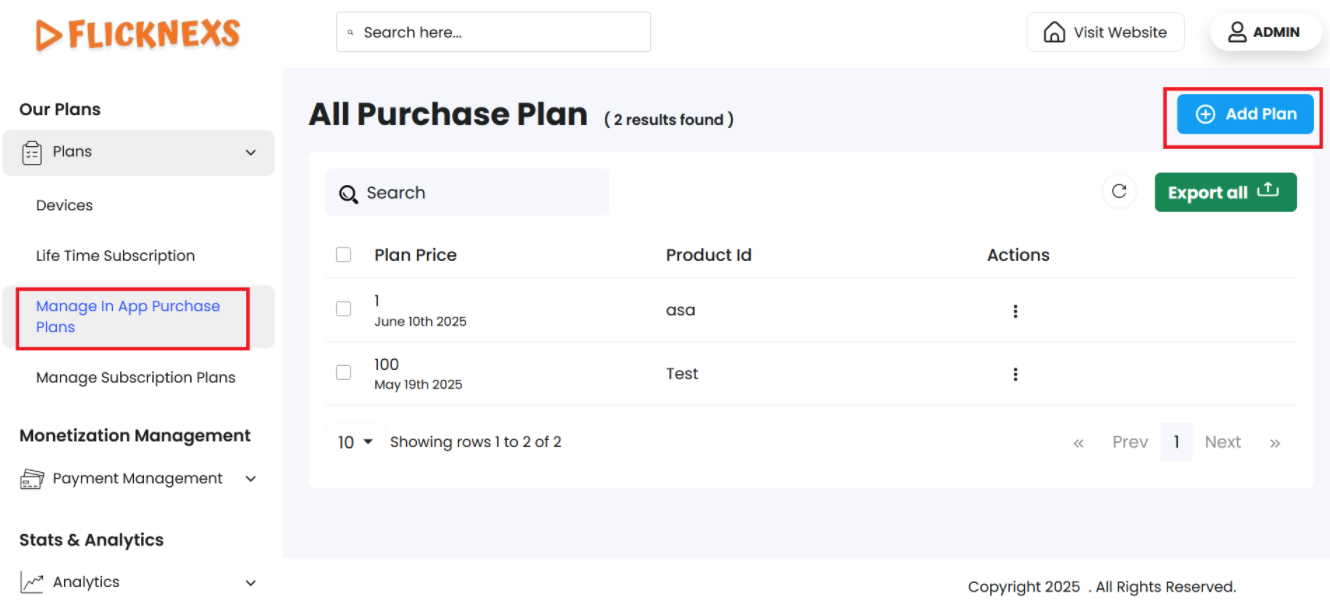Click the Analytics chart icon
Viewport: 1330px width, 607px height.
(32, 582)
